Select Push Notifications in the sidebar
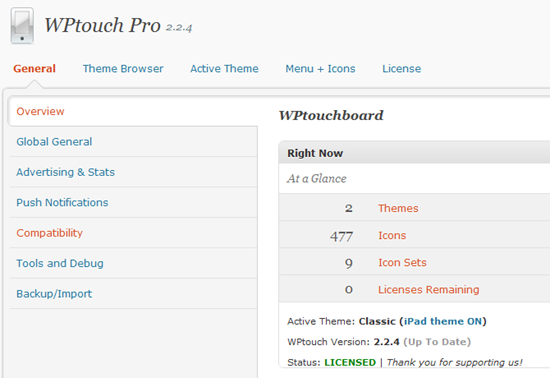The height and width of the screenshot is (378, 550). click(62, 203)
